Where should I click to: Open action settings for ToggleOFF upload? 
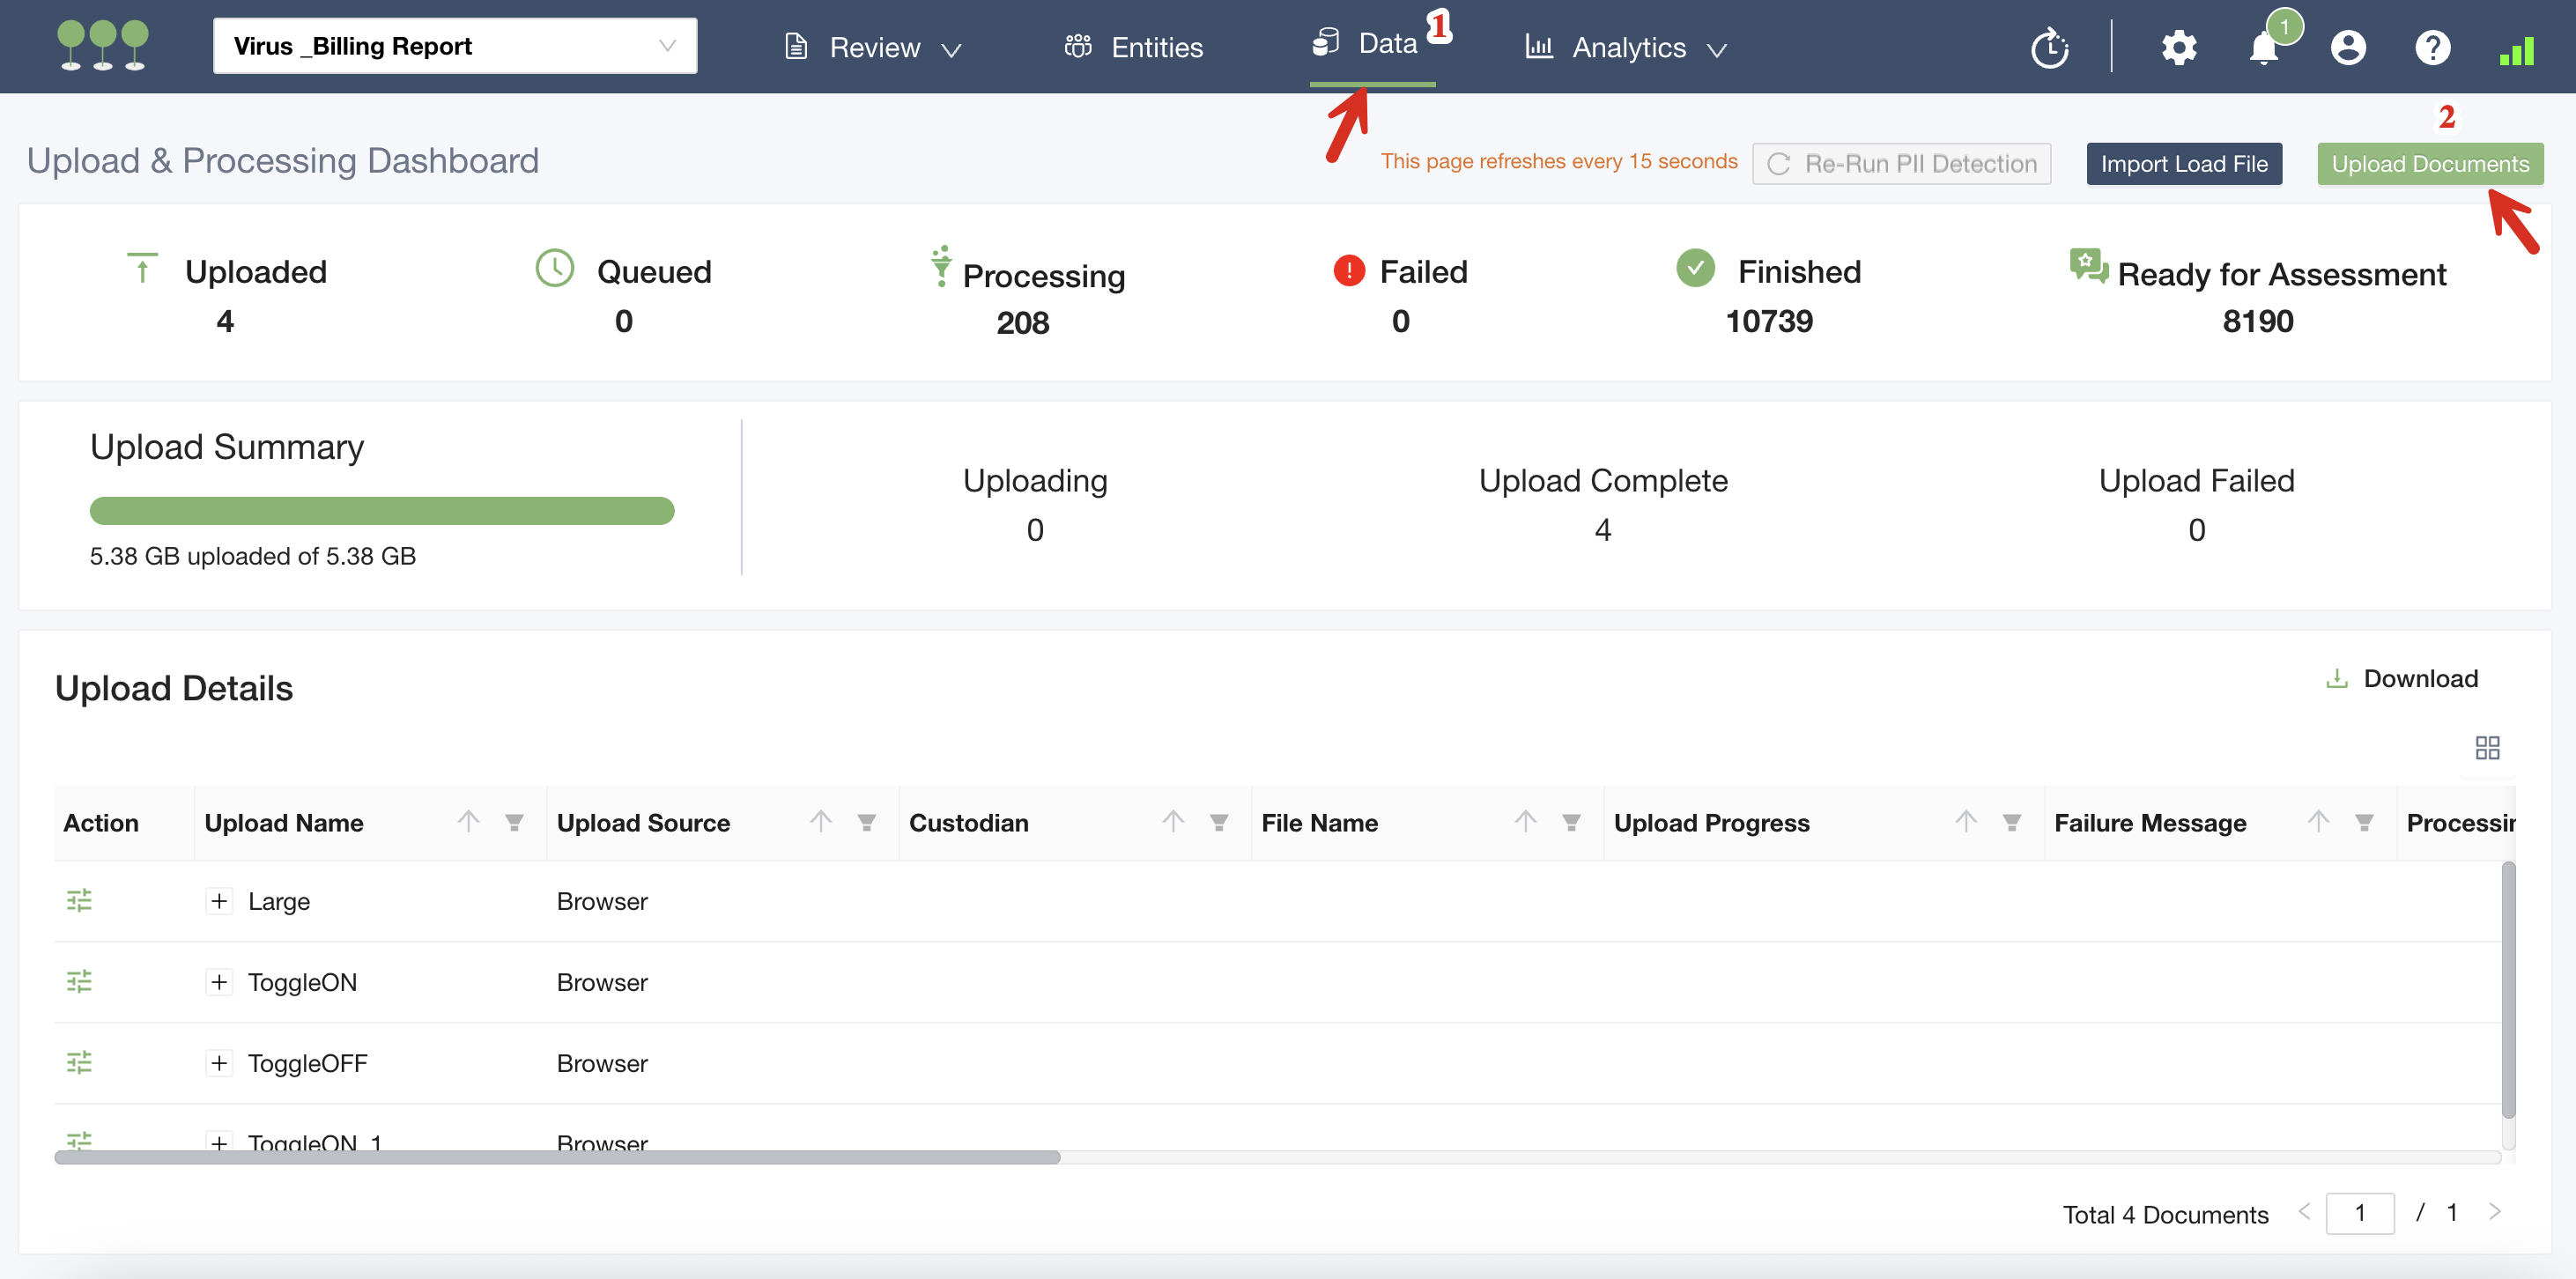pos(79,1062)
